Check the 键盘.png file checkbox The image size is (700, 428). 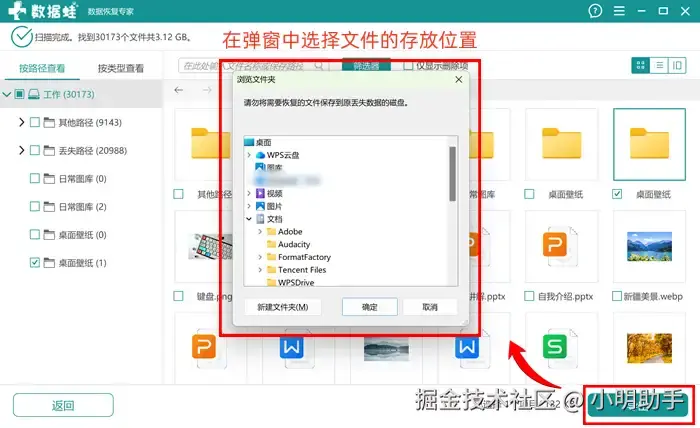(x=178, y=296)
